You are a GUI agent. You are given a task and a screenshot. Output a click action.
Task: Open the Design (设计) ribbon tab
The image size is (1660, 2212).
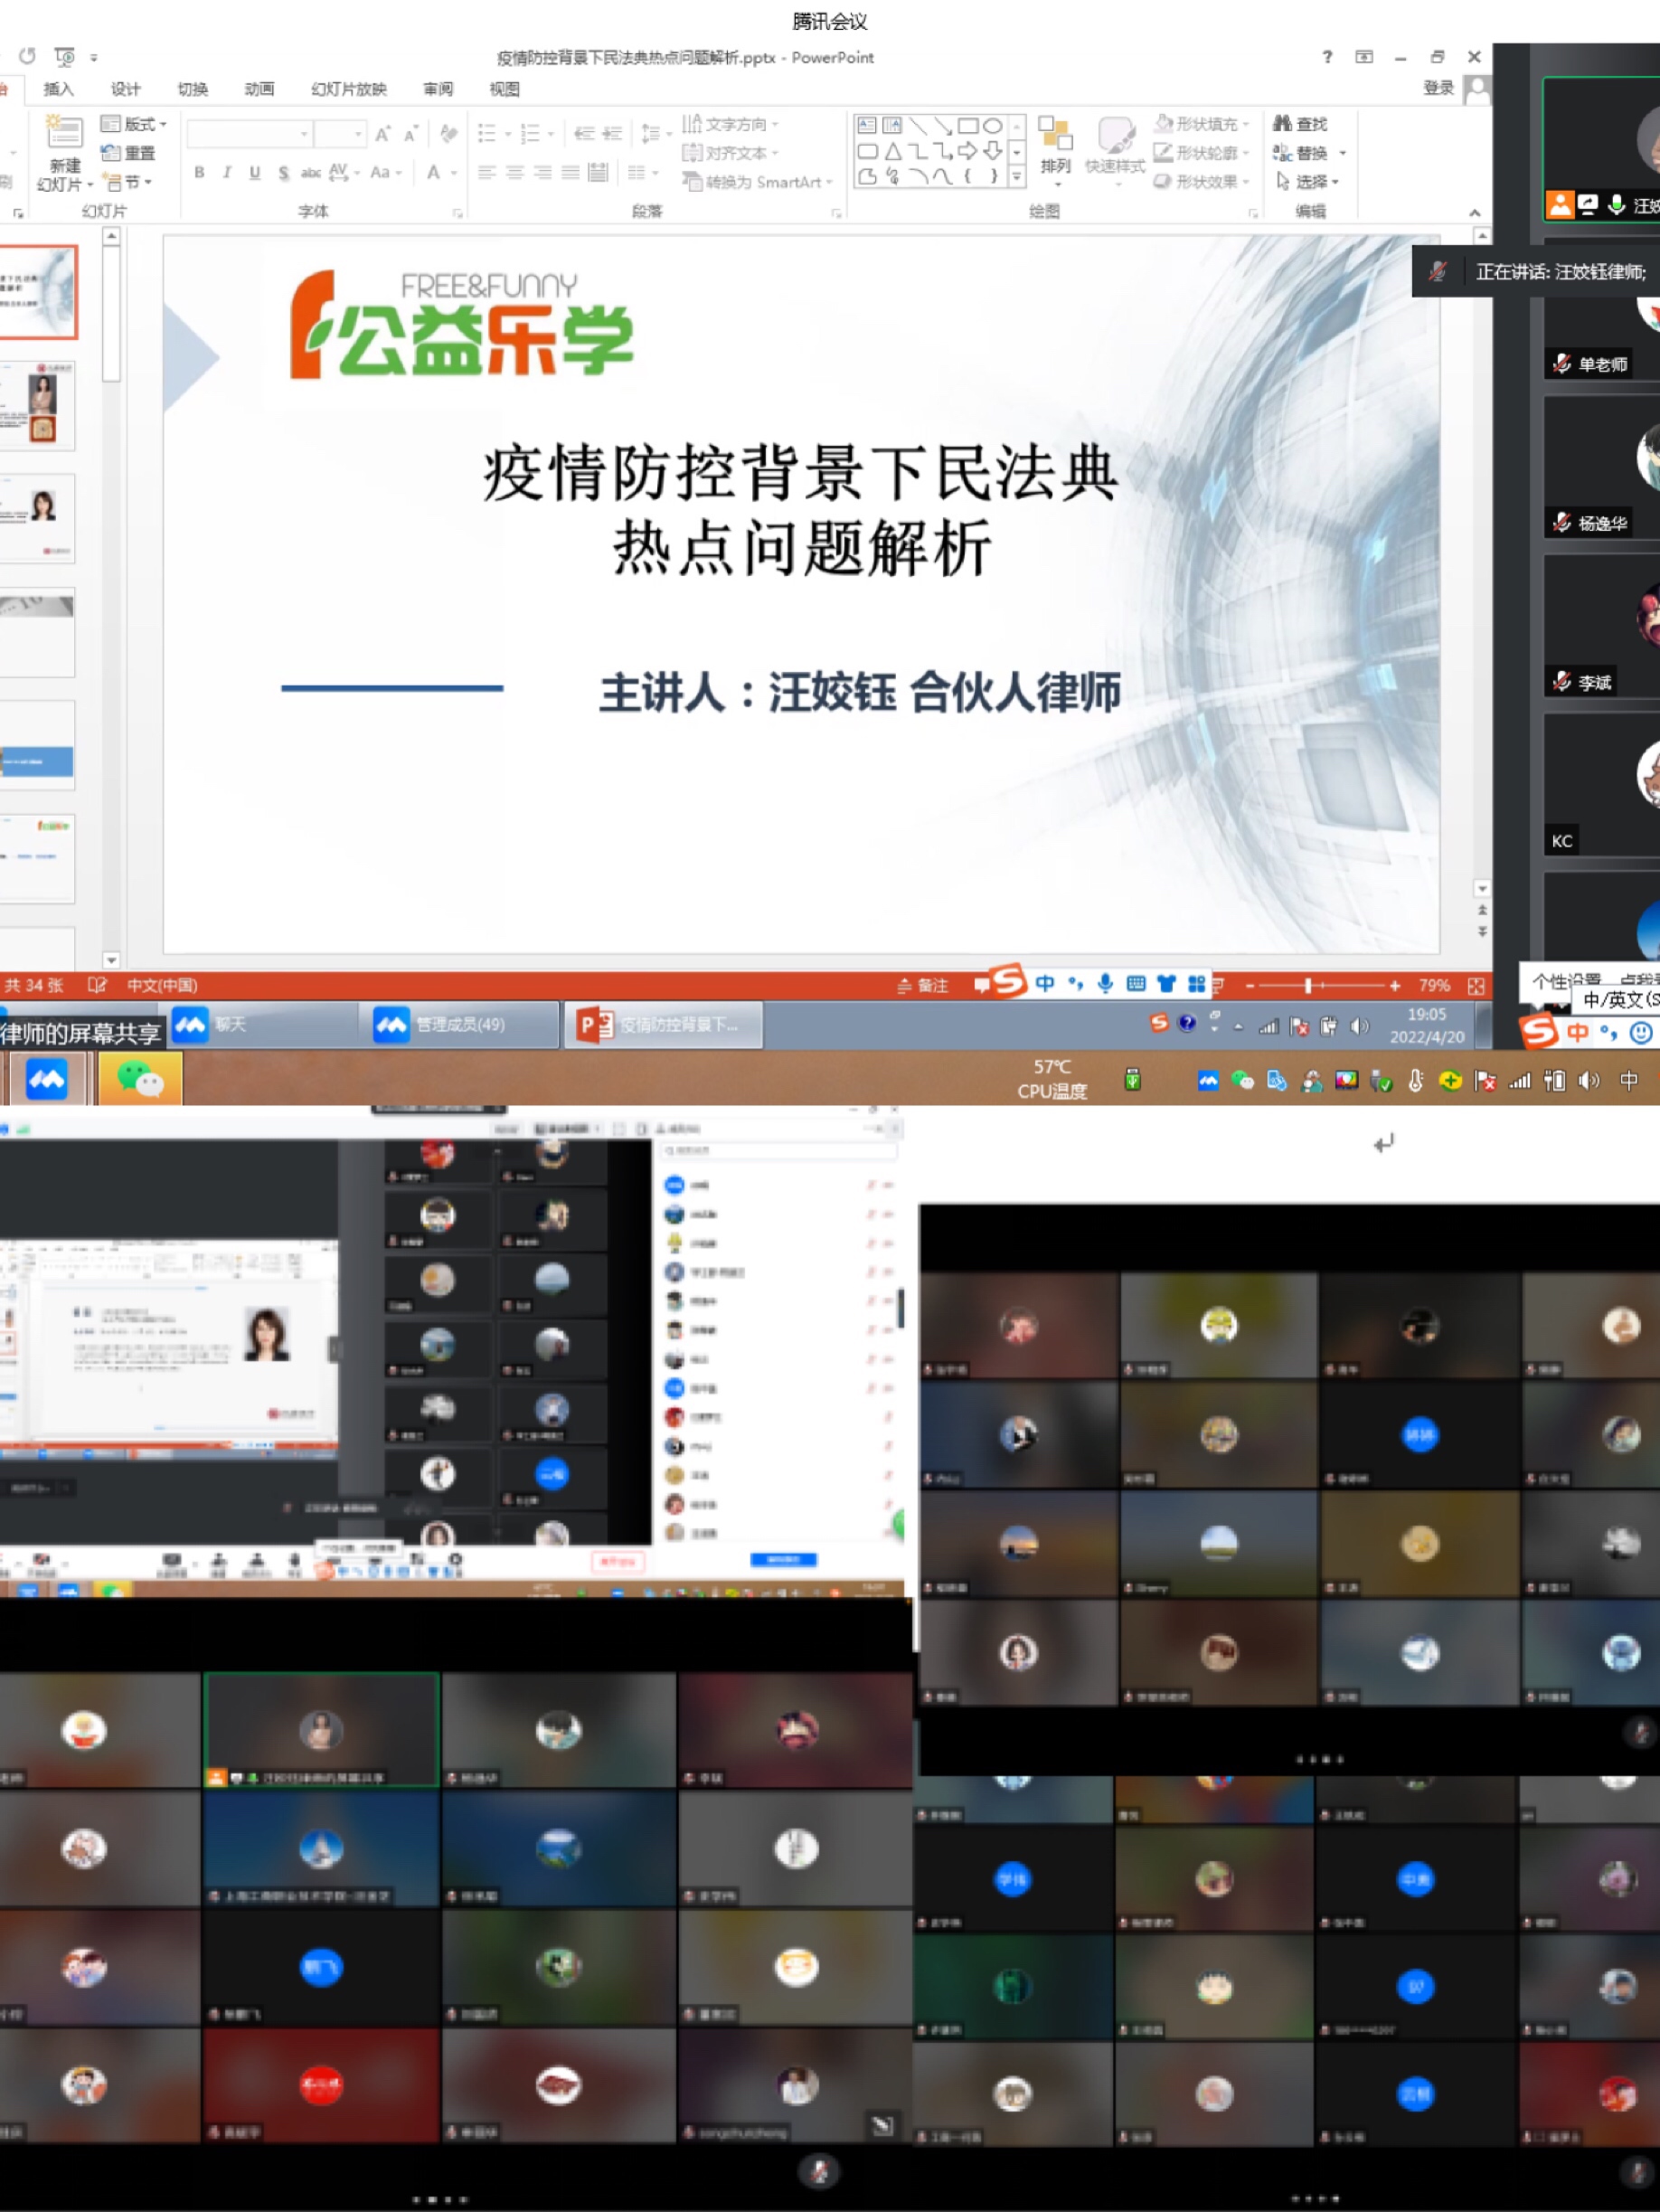[126, 89]
